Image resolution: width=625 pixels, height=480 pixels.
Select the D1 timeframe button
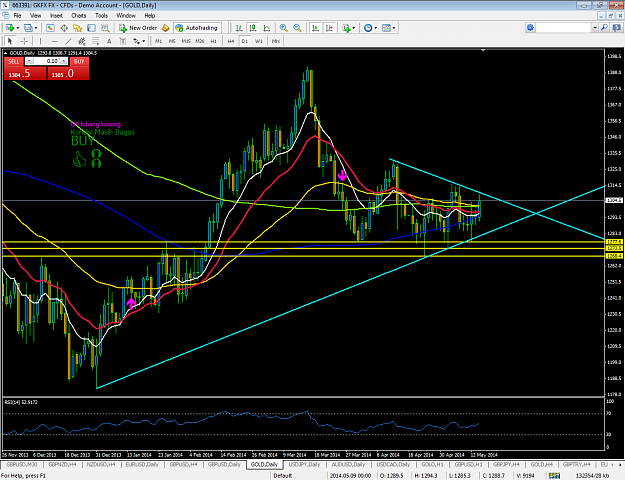click(x=245, y=41)
